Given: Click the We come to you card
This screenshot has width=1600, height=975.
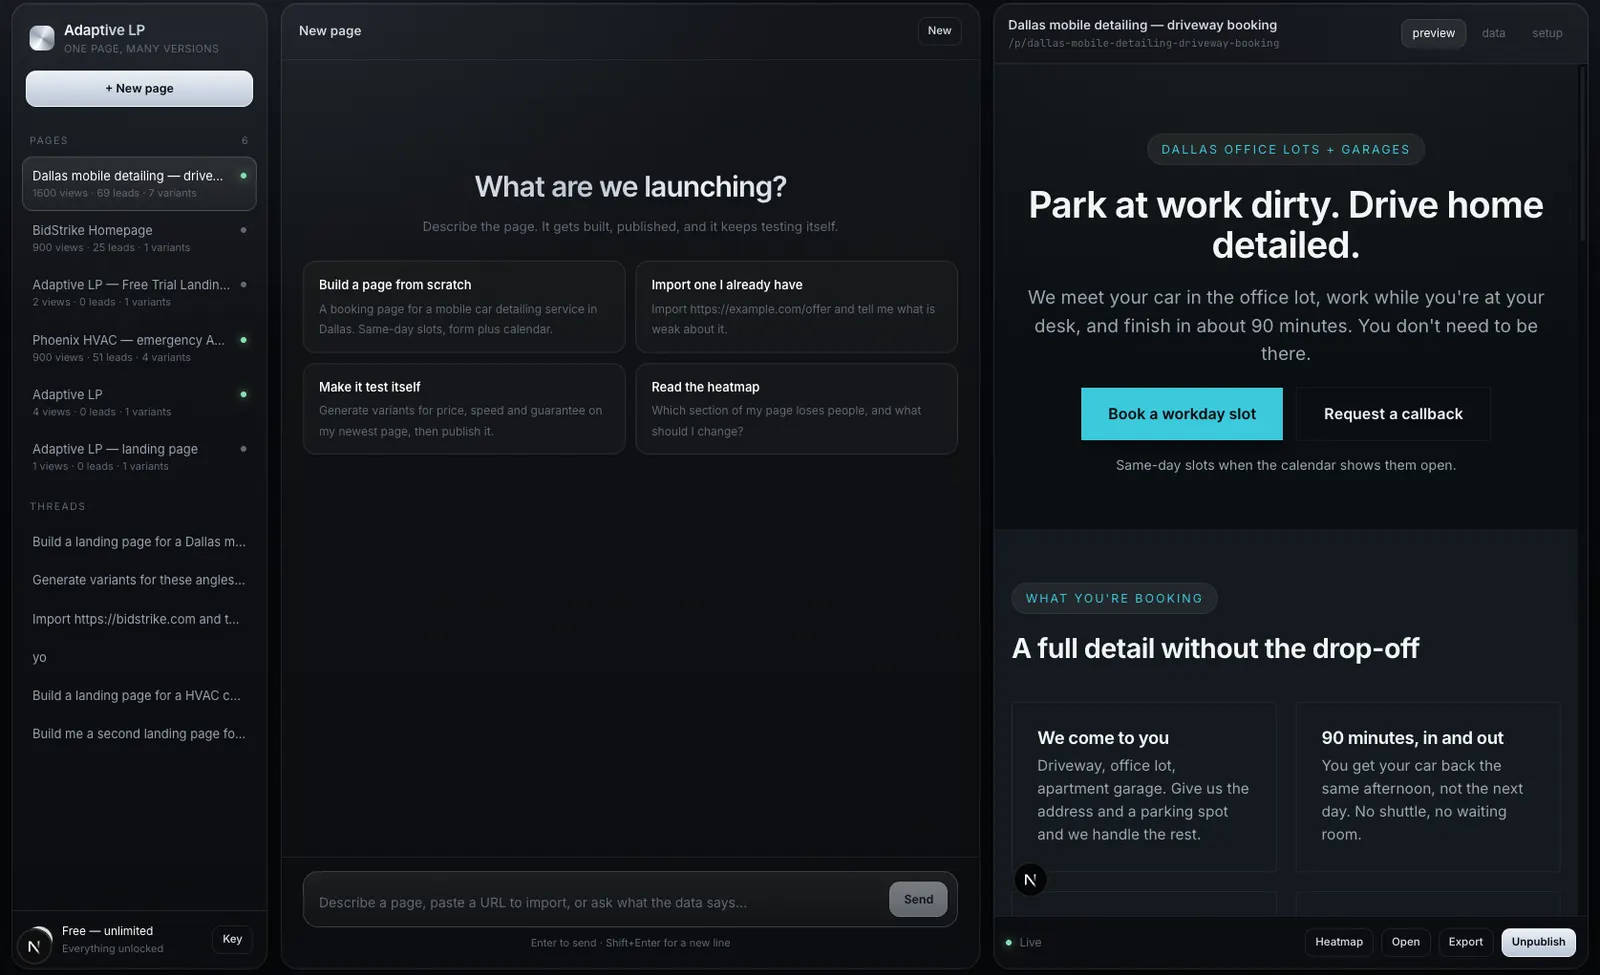Looking at the screenshot, I should [1144, 787].
